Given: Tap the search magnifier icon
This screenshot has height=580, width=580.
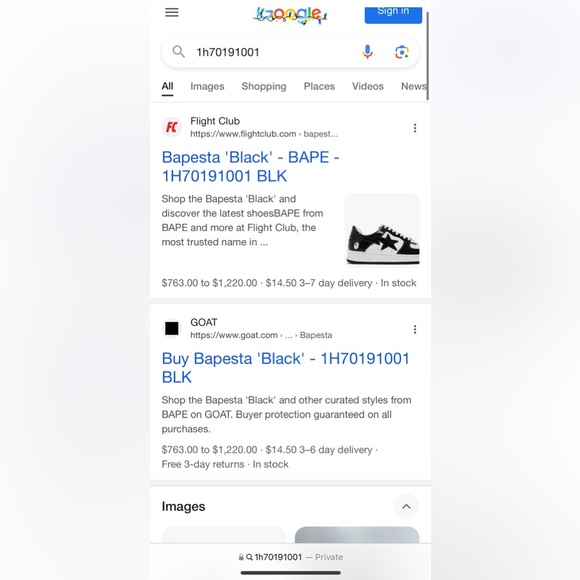Looking at the screenshot, I should (179, 52).
